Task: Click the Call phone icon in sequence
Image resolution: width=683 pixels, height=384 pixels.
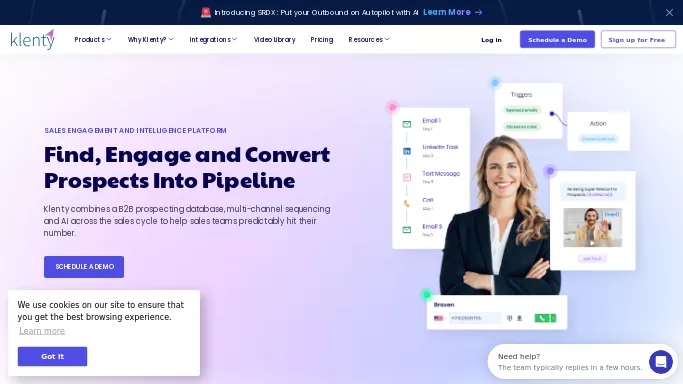Action: 406,203
